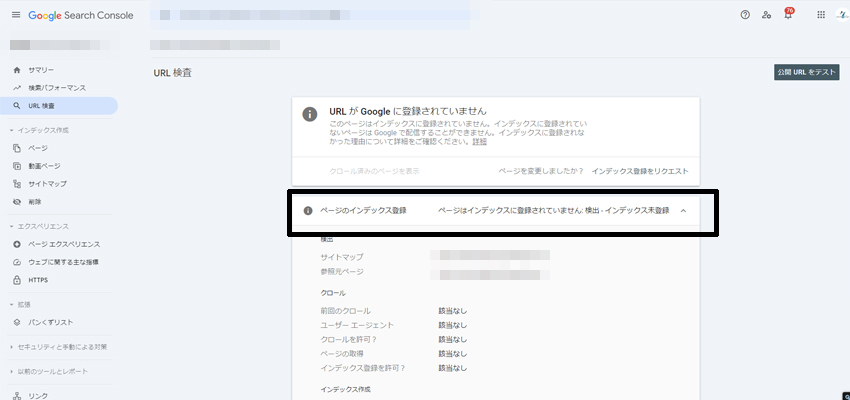Viewport: 850px width, 400px height.
Task: Click the ページのインデックス登録 header row
Action: 495,211
